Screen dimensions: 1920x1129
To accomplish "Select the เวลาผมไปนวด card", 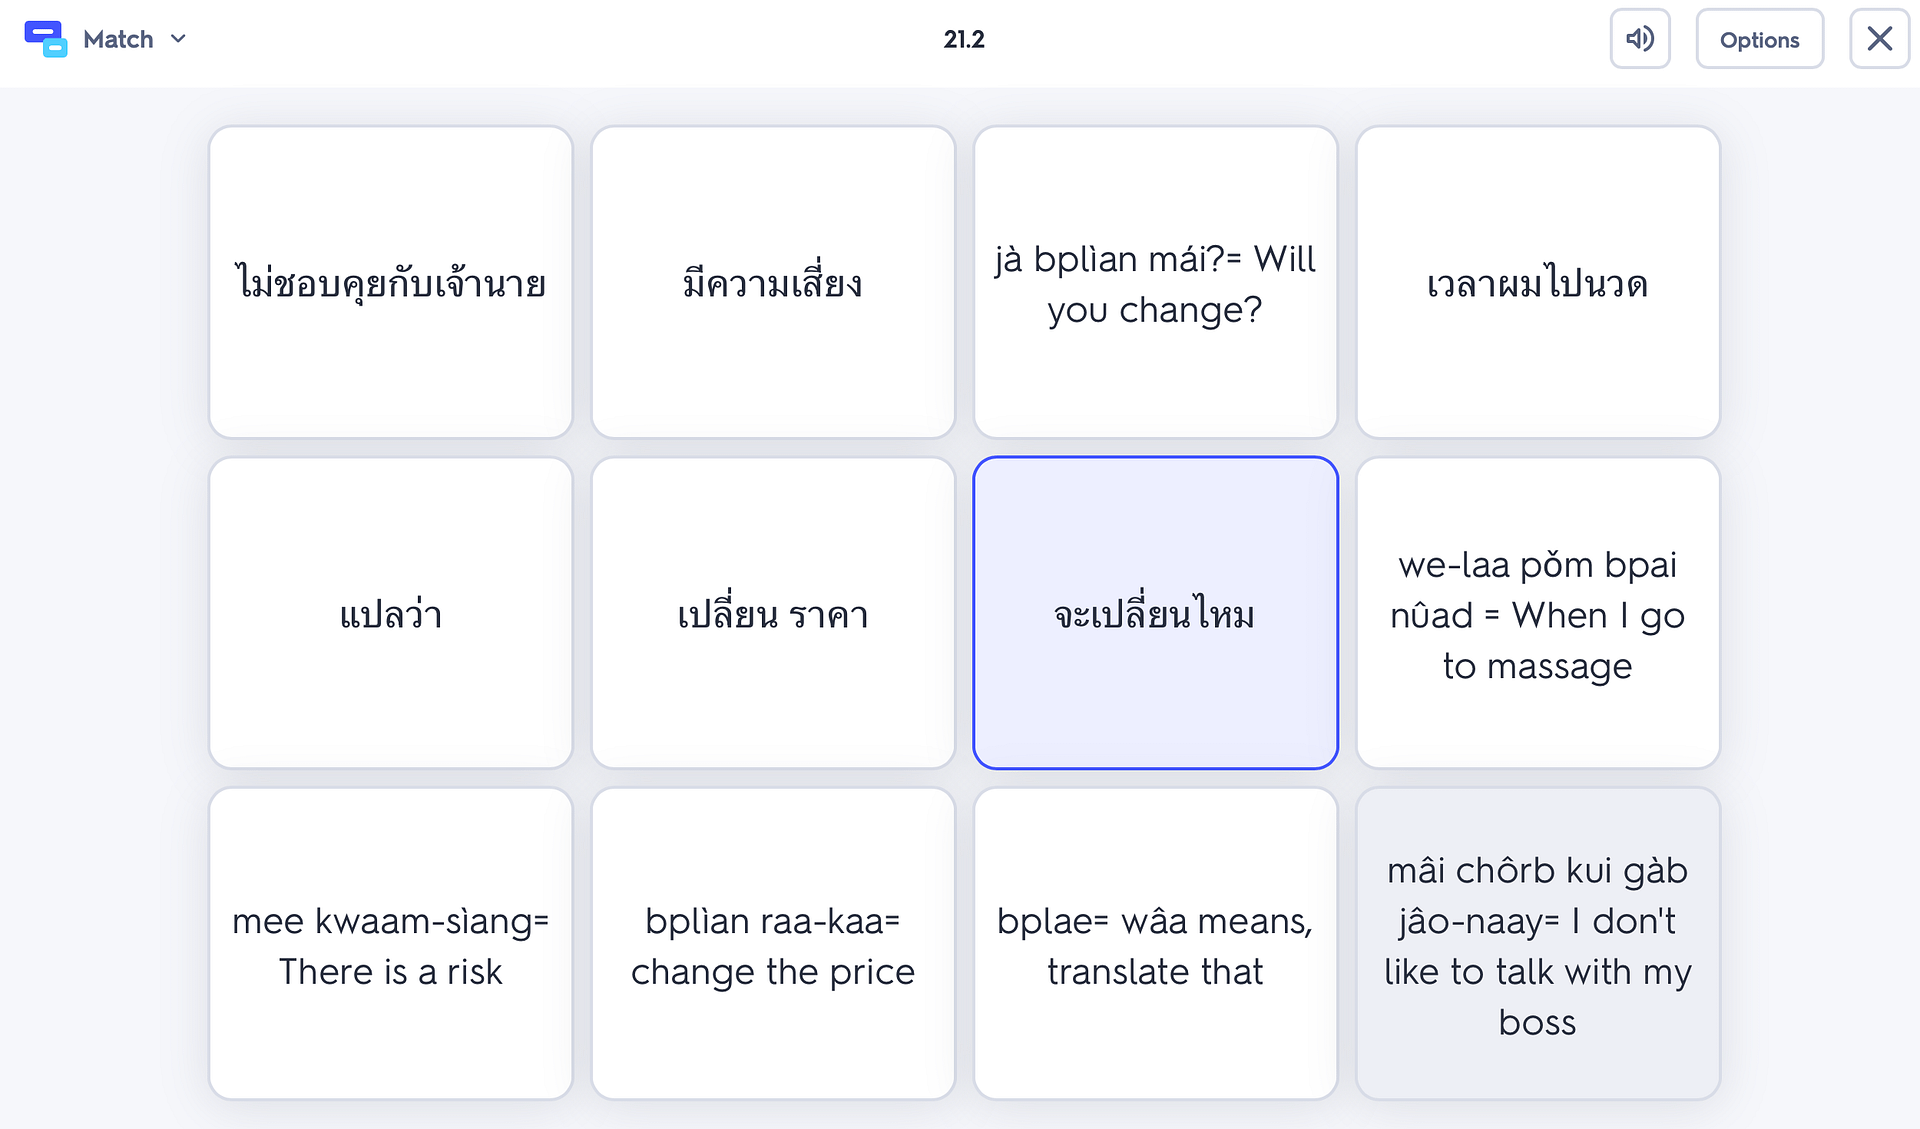I will (x=1537, y=283).
